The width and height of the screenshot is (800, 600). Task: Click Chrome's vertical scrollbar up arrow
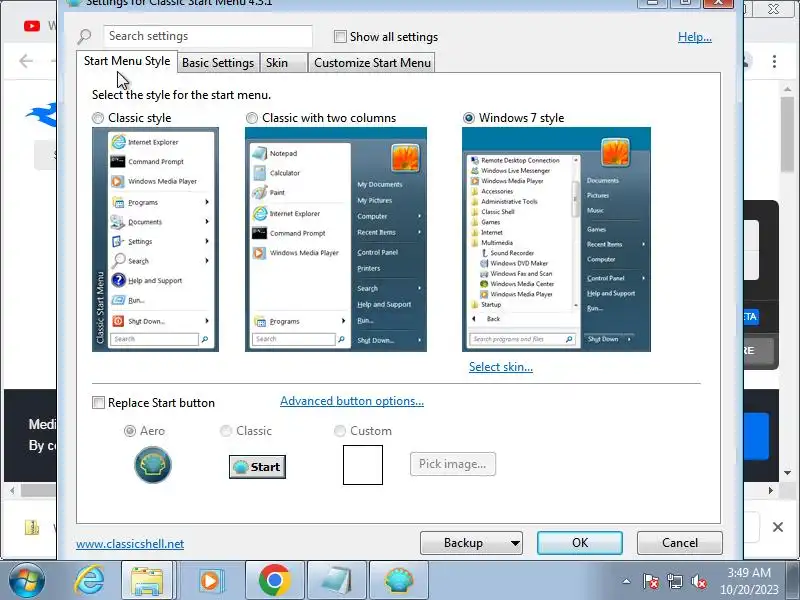coord(787,89)
